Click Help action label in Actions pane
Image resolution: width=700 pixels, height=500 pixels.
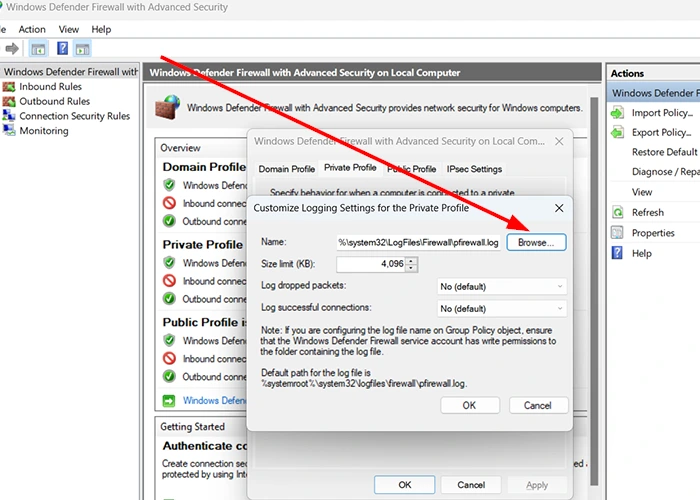[x=642, y=253]
